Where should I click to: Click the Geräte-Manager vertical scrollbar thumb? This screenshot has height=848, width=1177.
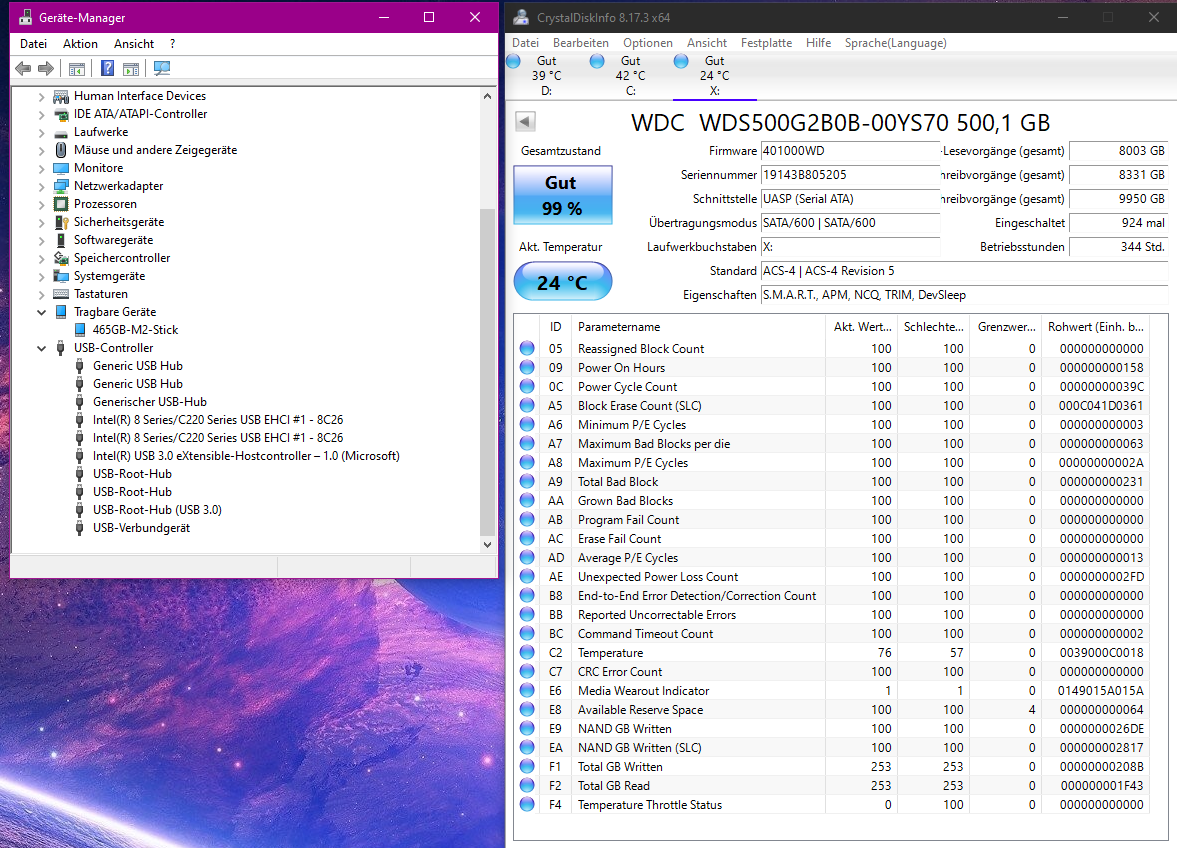487,371
